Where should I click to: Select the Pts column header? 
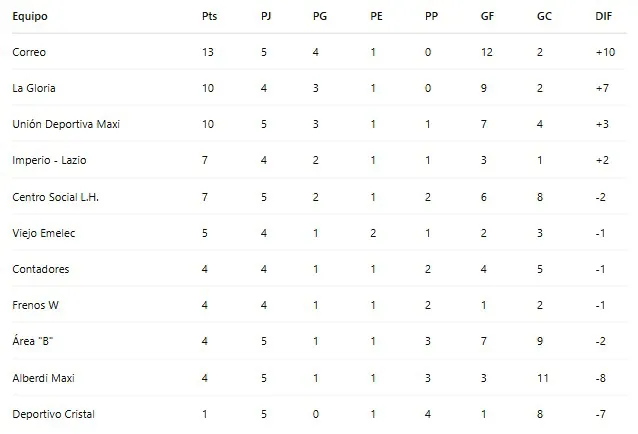pos(208,17)
